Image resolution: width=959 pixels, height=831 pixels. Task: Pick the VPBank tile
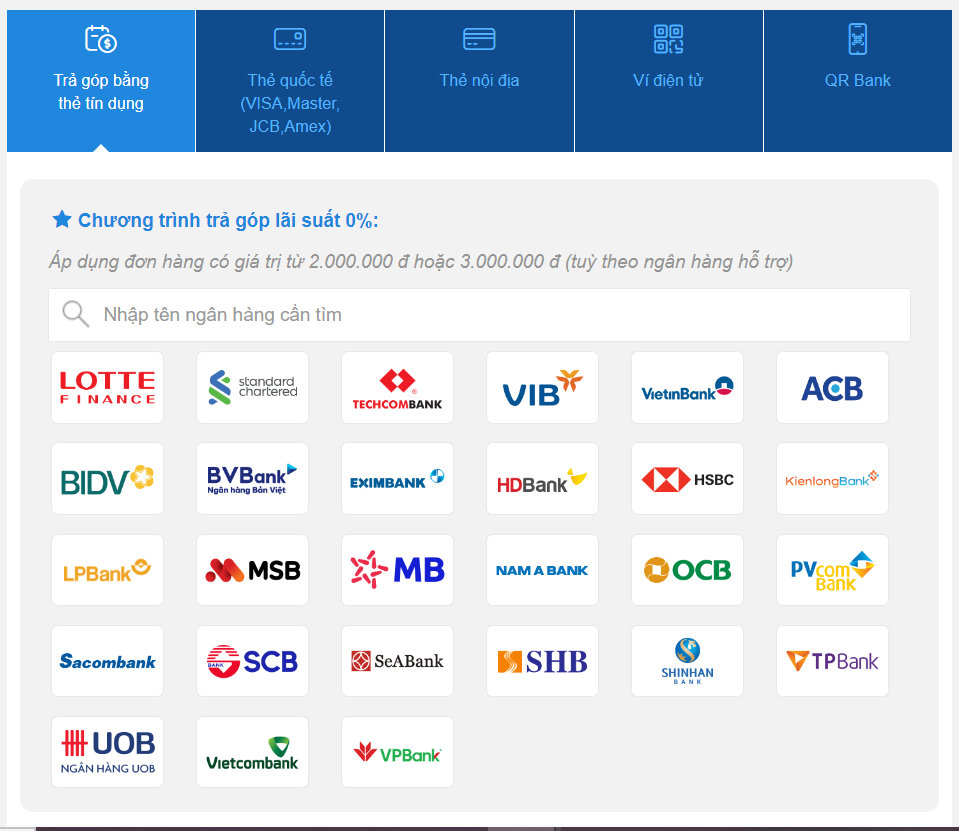tap(398, 752)
